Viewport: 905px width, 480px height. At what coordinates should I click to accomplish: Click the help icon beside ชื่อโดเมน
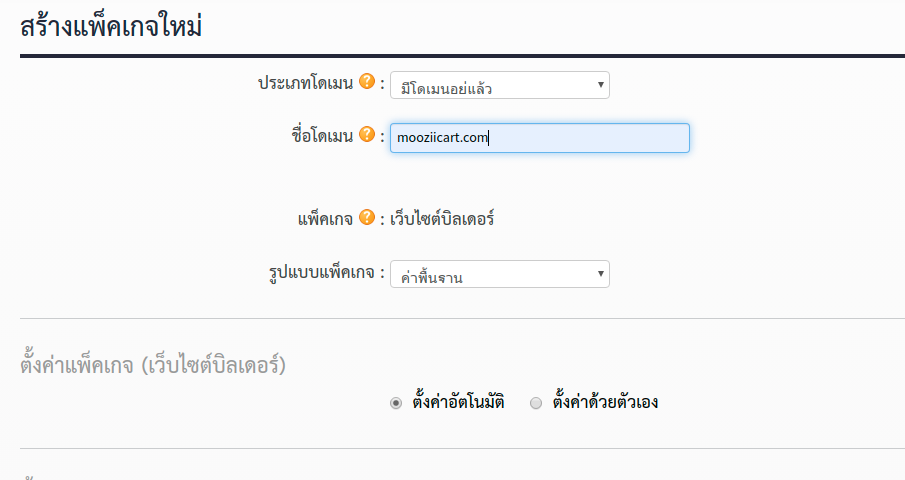click(x=367, y=134)
